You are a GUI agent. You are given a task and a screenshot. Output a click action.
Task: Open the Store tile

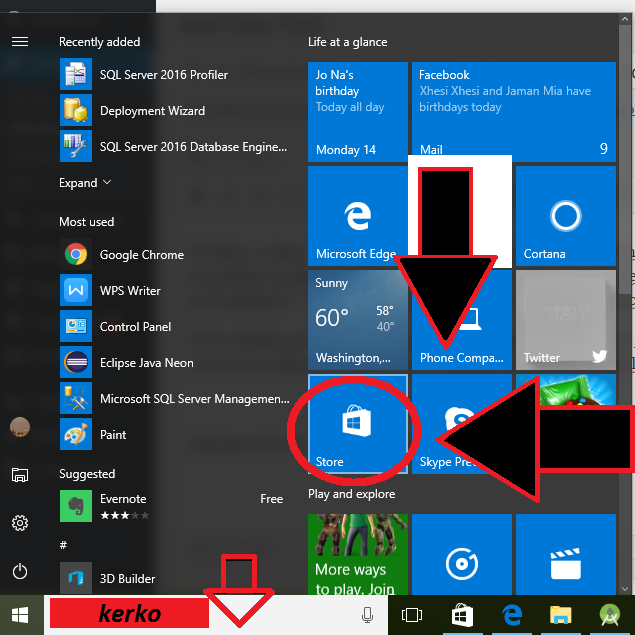point(357,423)
